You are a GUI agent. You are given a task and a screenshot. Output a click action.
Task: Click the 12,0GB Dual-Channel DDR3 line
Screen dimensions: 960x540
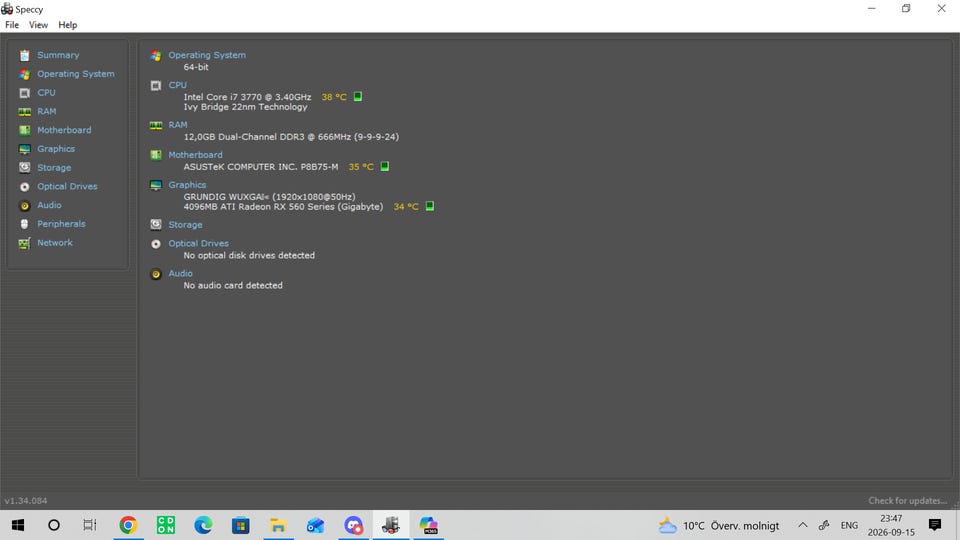(x=291, y=137)
